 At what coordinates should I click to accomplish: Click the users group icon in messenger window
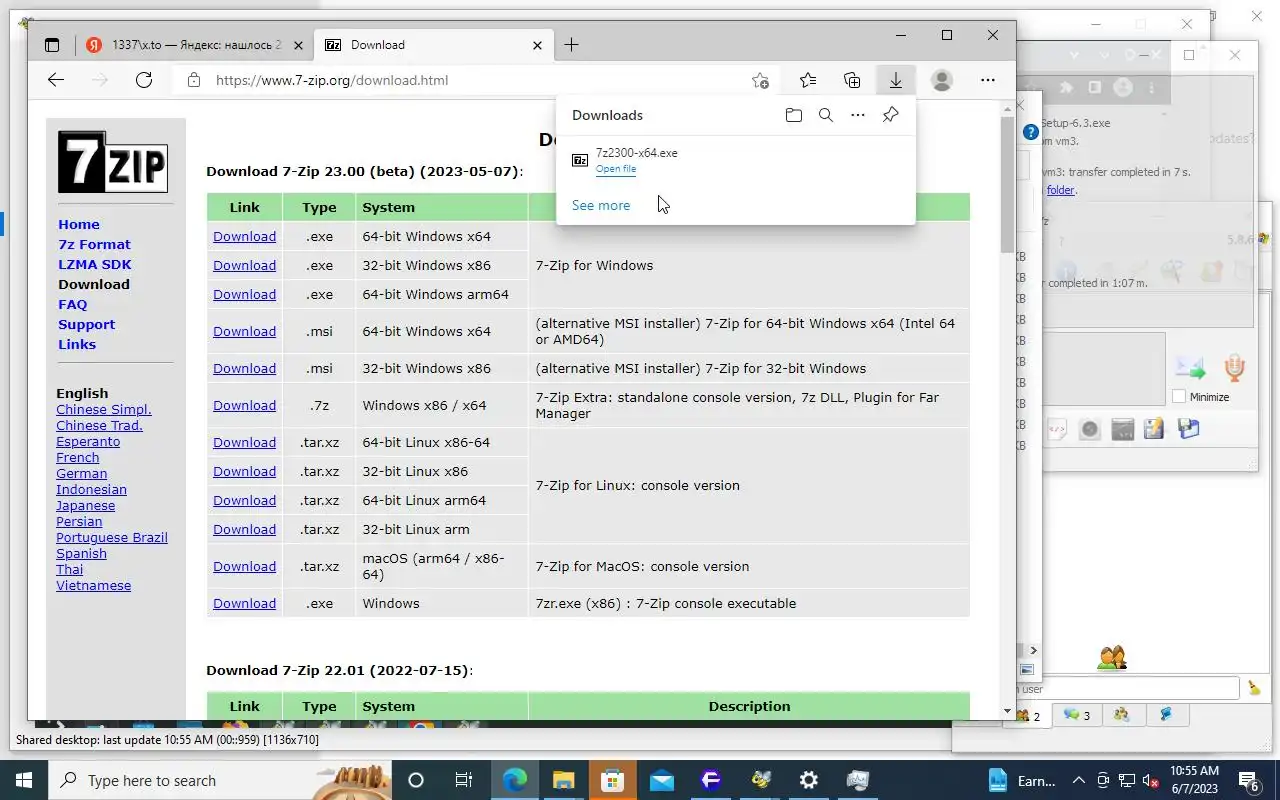(1112, 657)
